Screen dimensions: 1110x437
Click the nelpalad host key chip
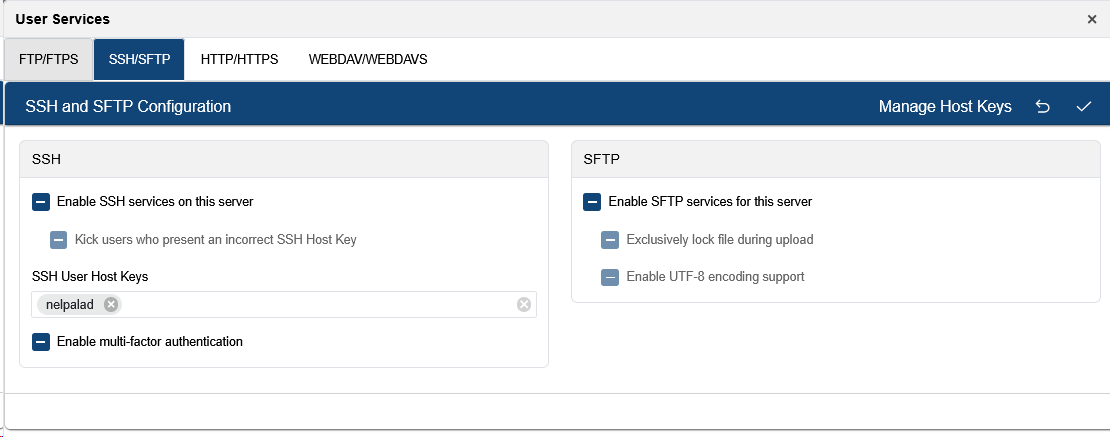point(72,305)
